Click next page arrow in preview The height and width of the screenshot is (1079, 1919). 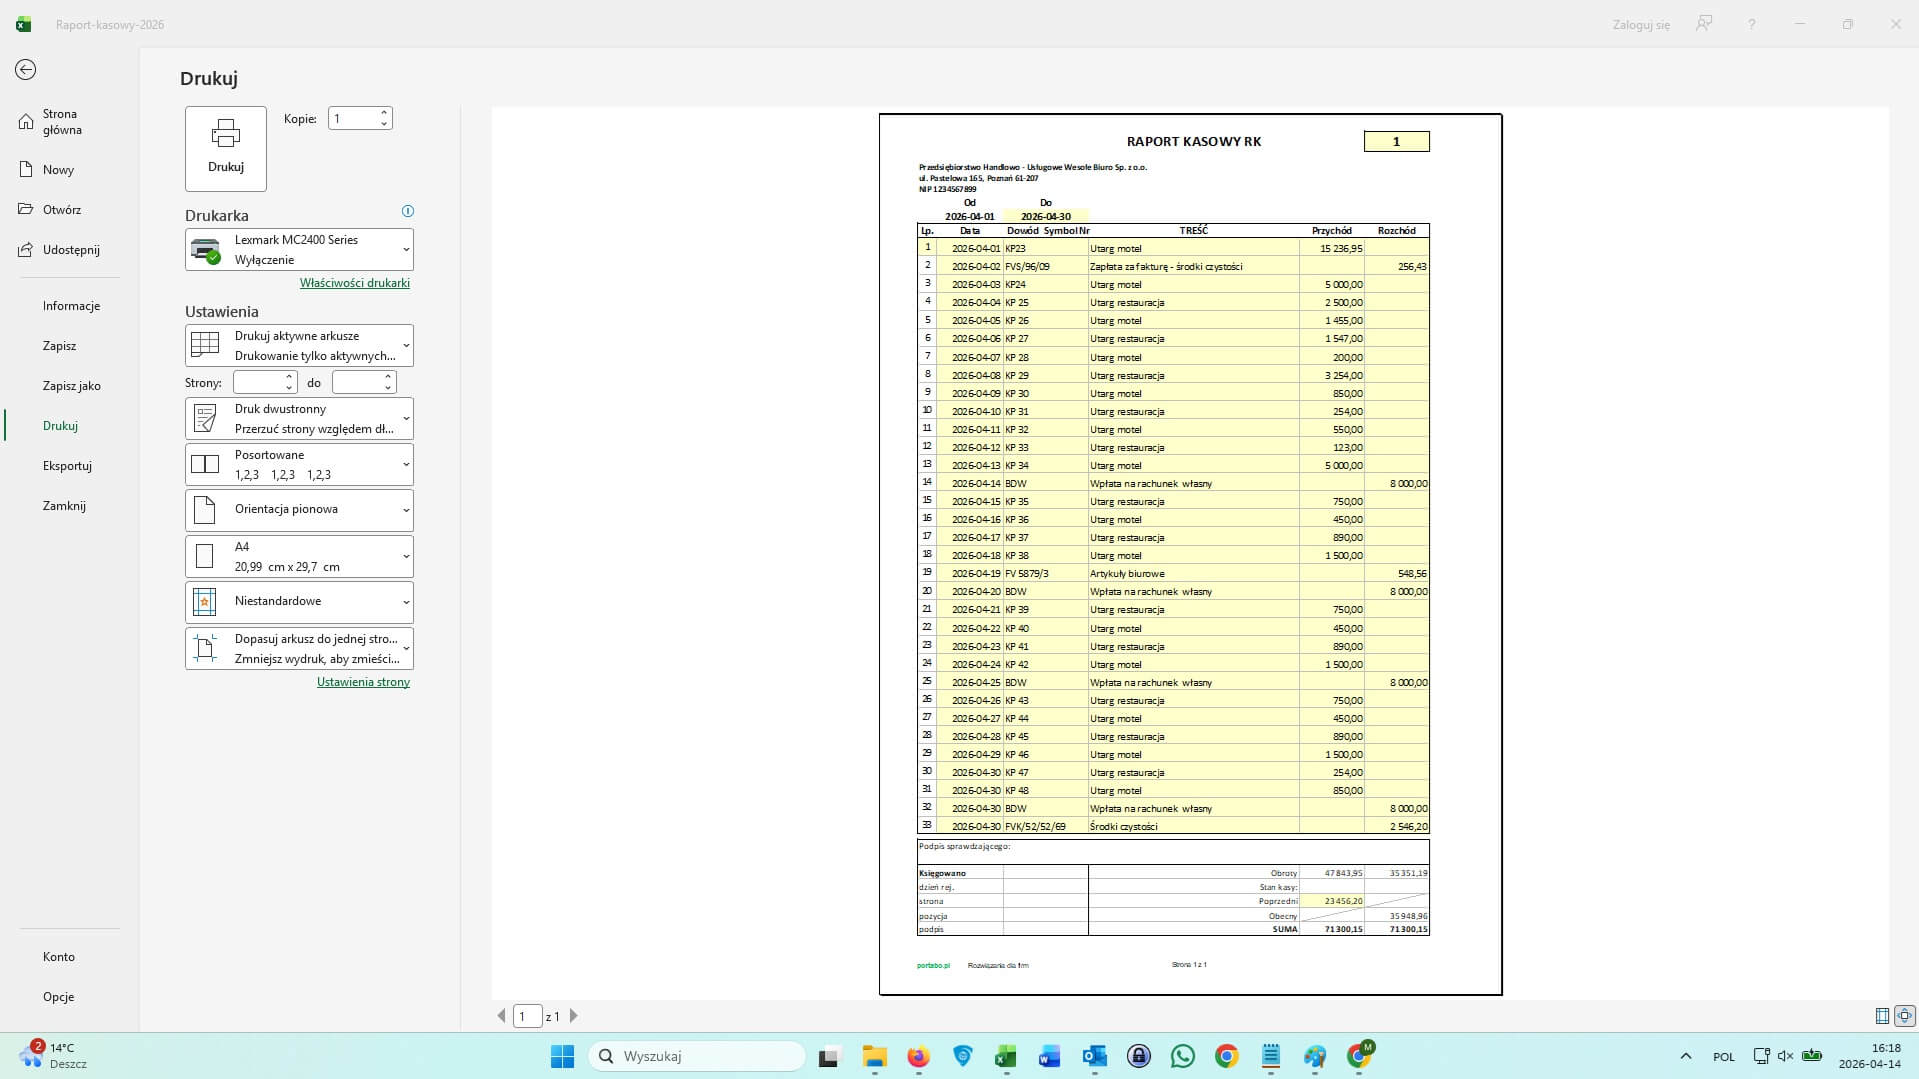coord(573,1016)
